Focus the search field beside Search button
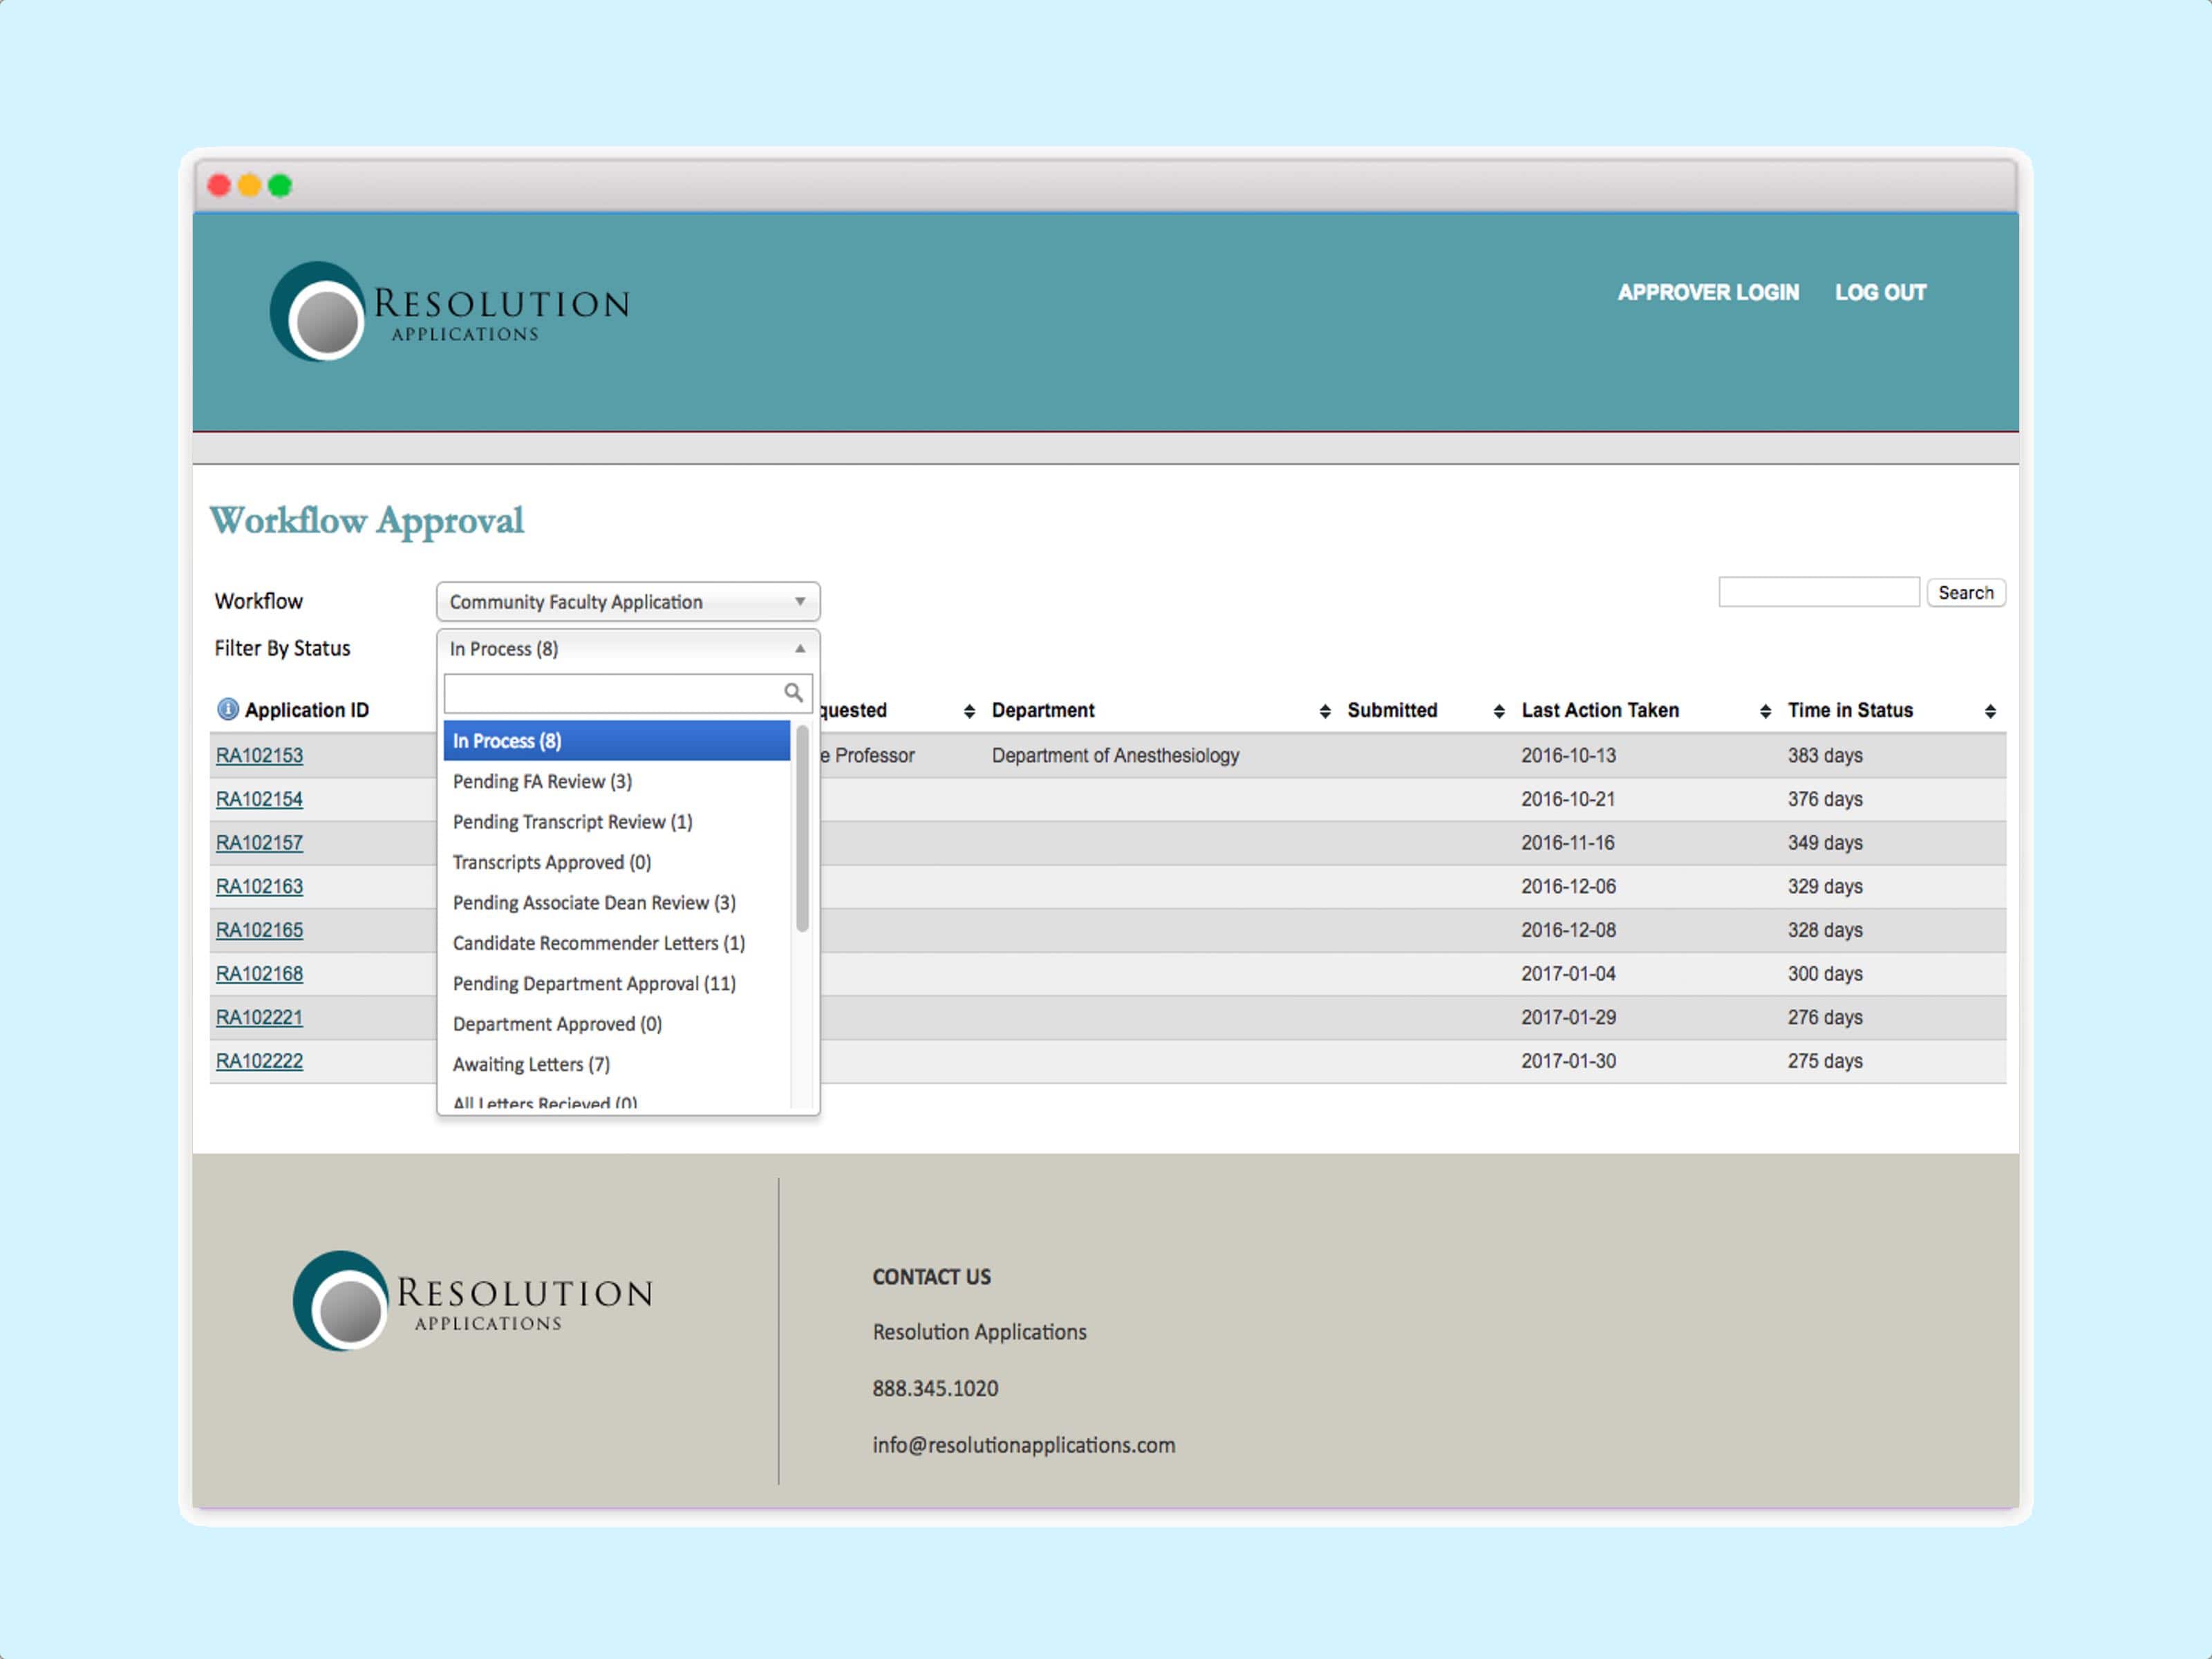The height and width of the screenshot is (1659, 2212). point(1818,592)
